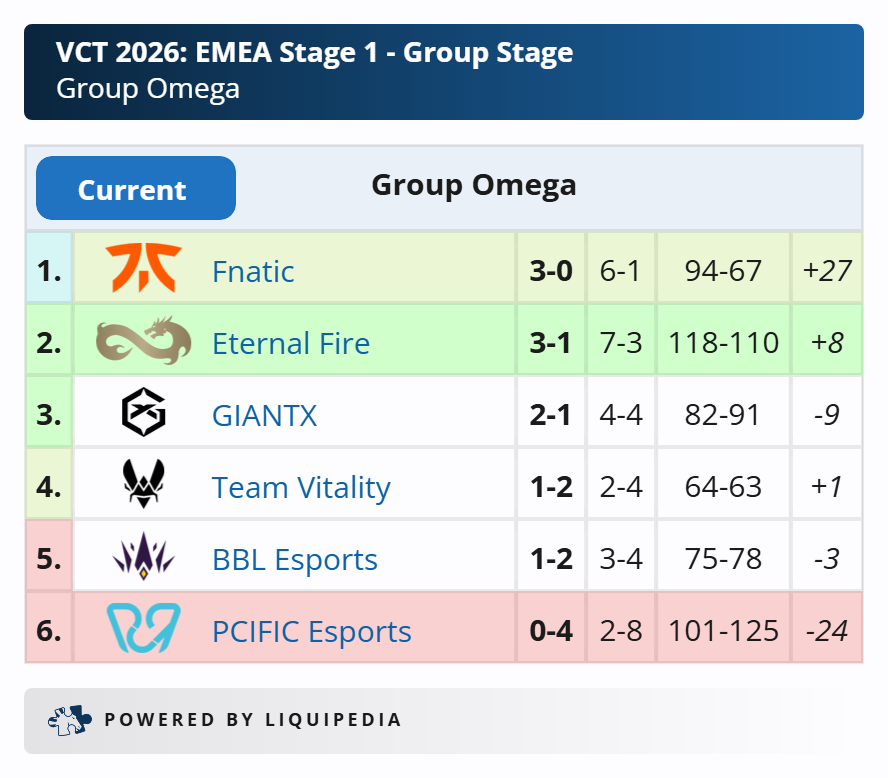Click the Powered by Liquipedia text
Viewport: 888px width, 778px height.
253,720
